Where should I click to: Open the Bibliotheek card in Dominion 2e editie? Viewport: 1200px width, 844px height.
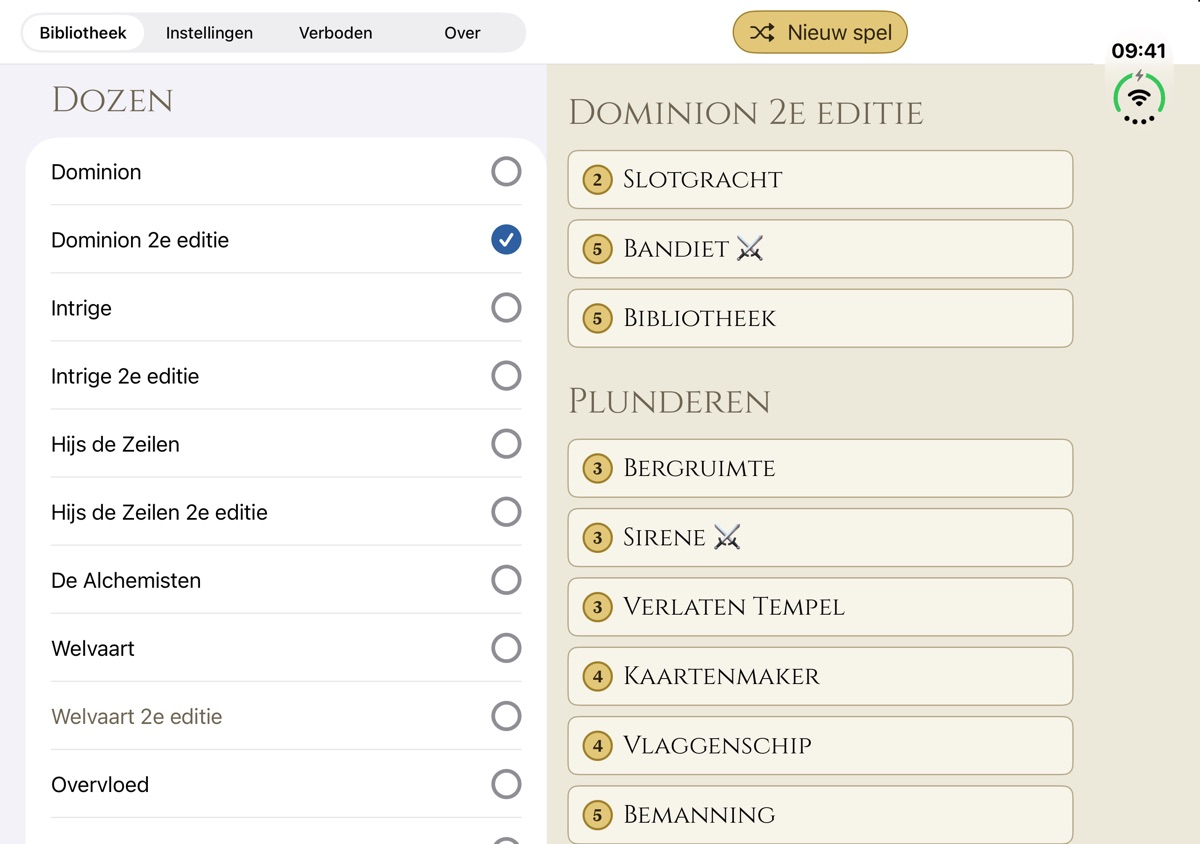(820, 318)
